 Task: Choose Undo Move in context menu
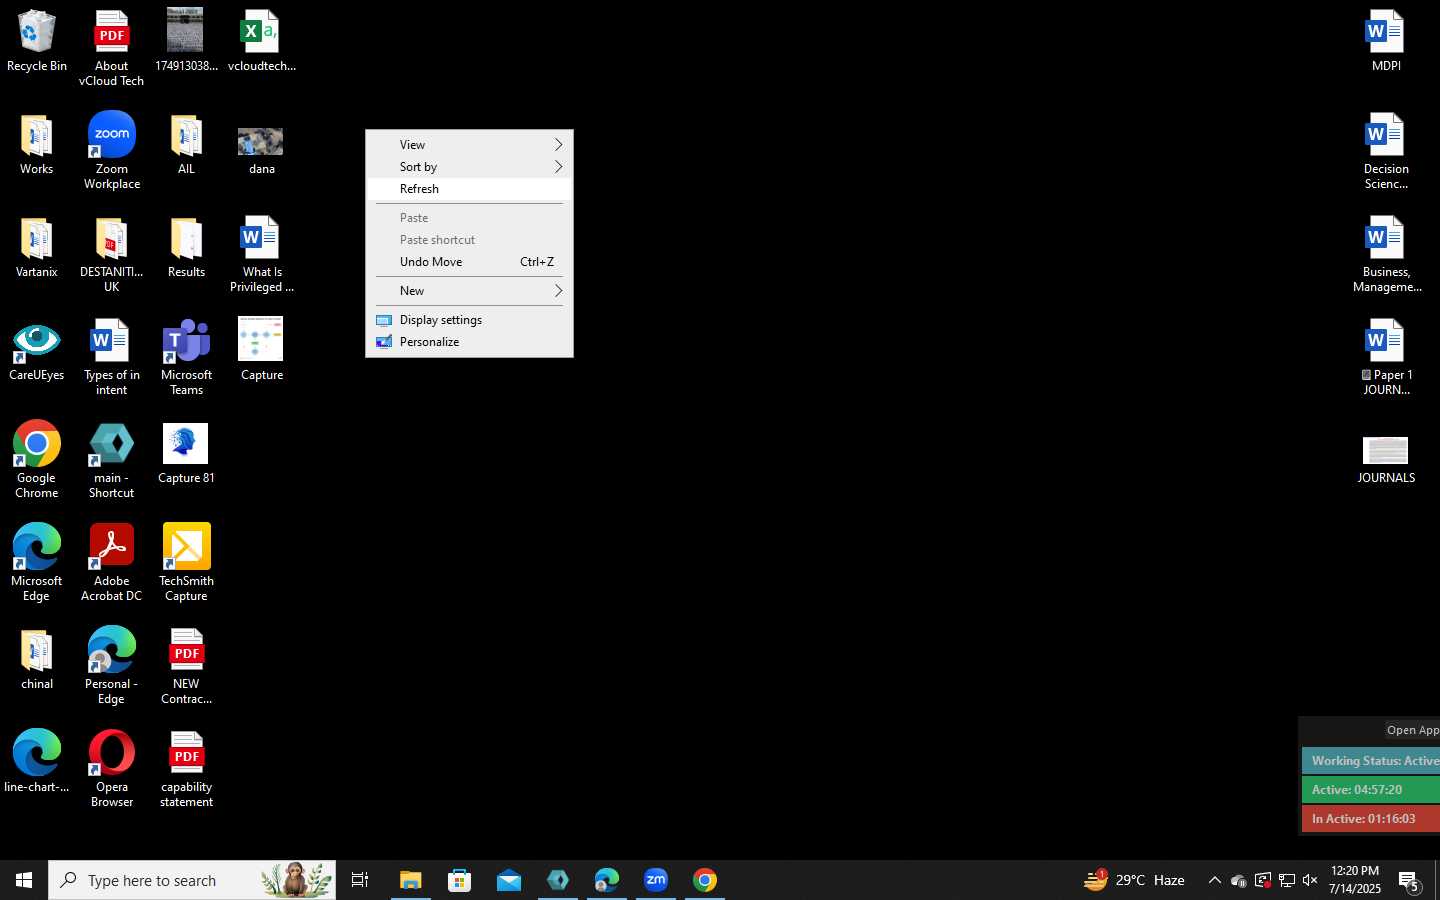469,262
